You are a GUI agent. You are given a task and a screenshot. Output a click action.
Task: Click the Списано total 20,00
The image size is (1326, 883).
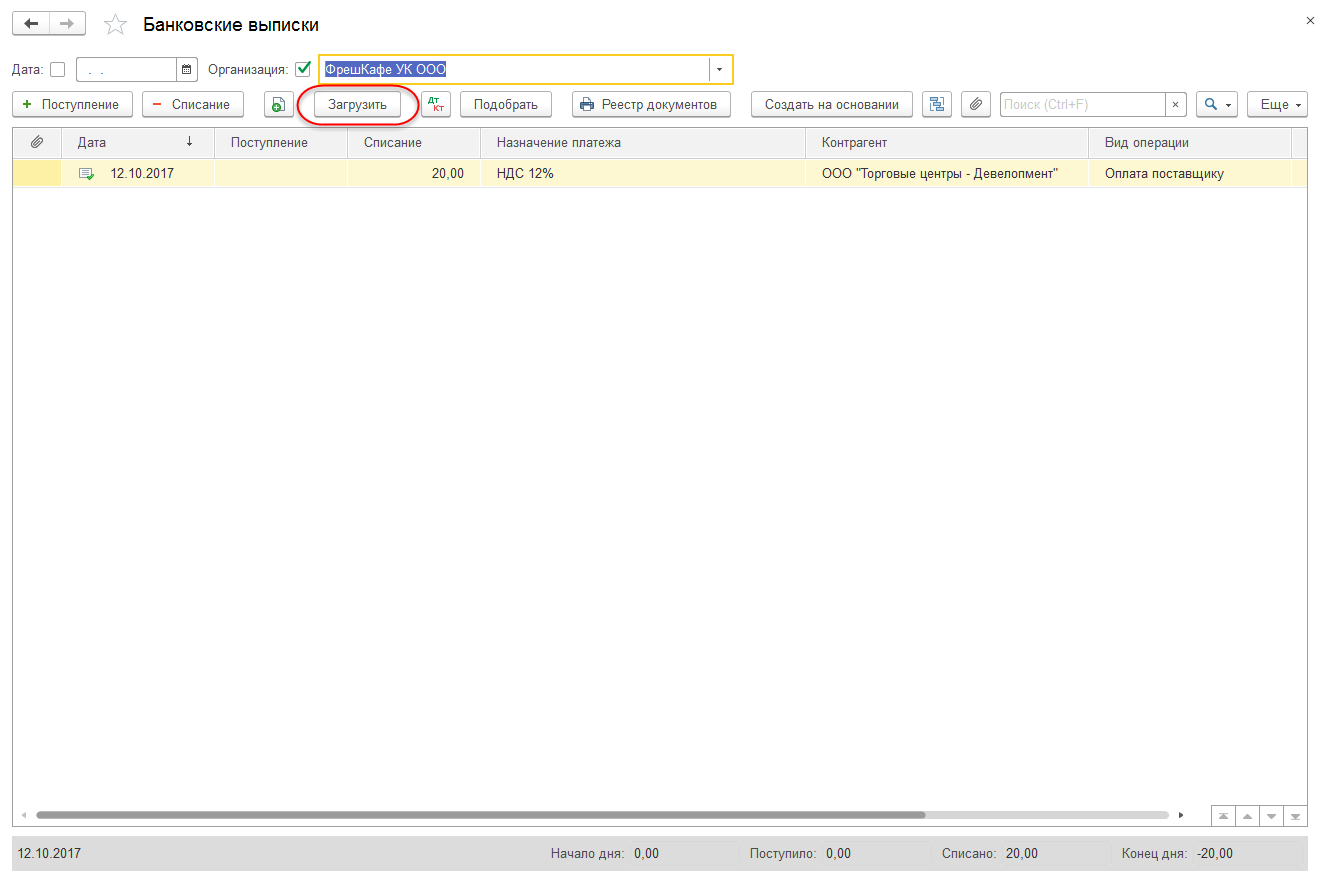point(1022,854)
